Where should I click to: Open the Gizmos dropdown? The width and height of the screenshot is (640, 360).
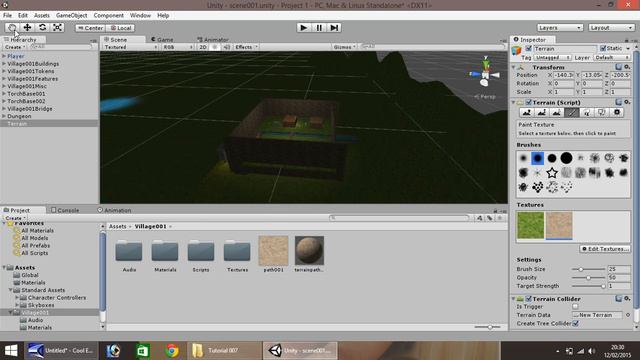tap(344, 47)
